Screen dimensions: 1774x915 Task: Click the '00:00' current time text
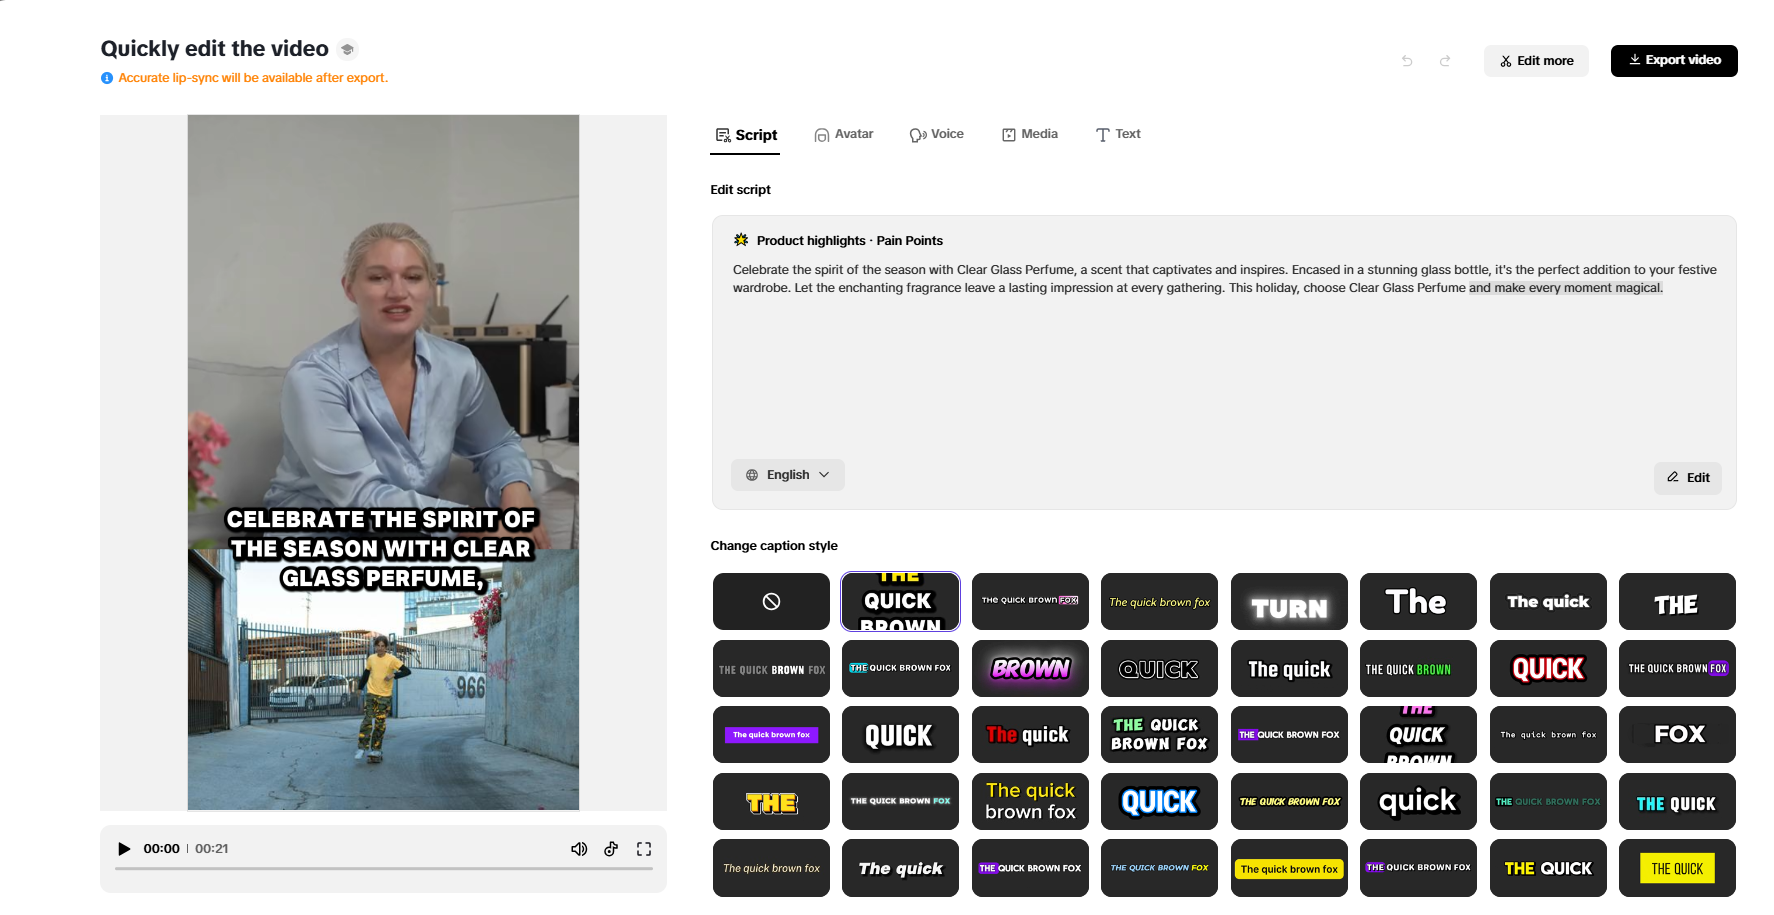161,849
